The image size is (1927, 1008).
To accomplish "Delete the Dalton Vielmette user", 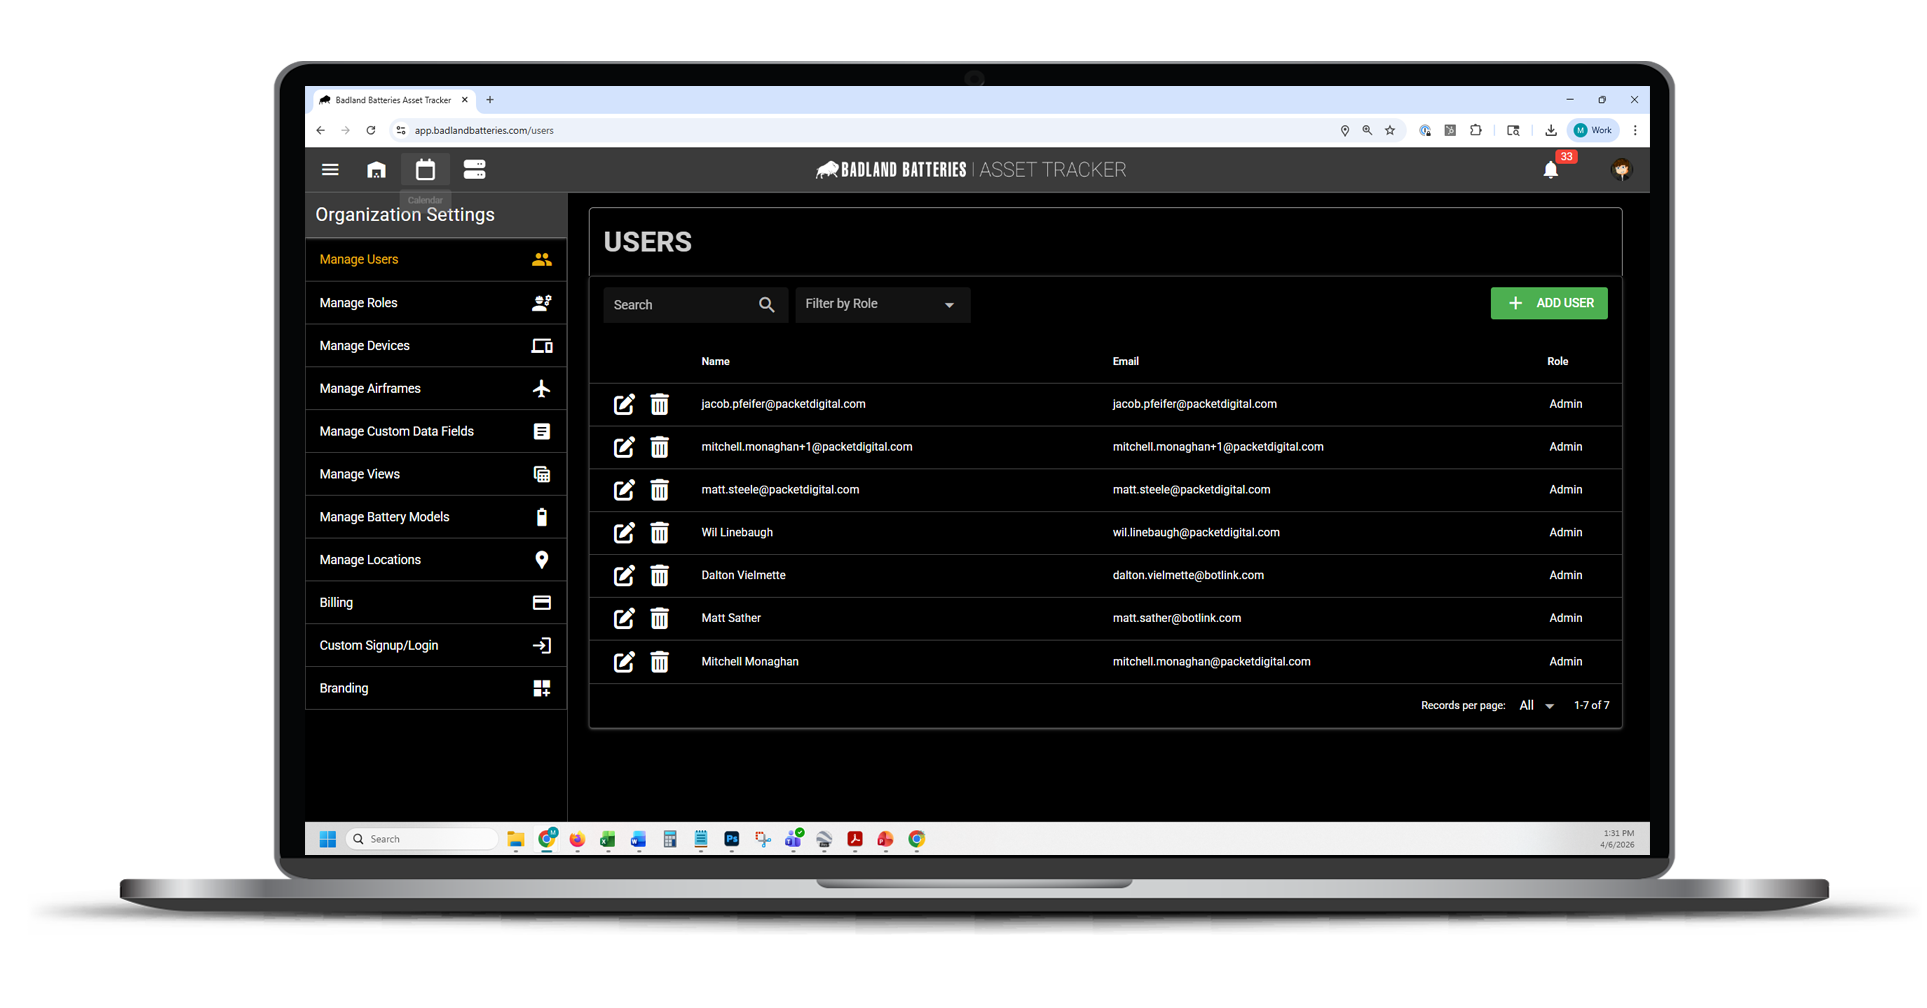I will tap(659, 576).
